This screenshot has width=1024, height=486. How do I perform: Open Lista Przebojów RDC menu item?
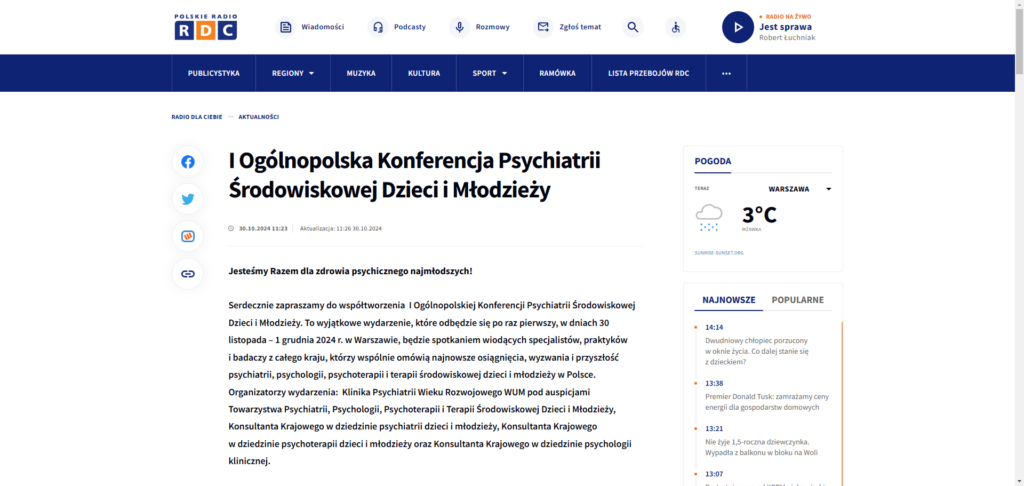641,73
